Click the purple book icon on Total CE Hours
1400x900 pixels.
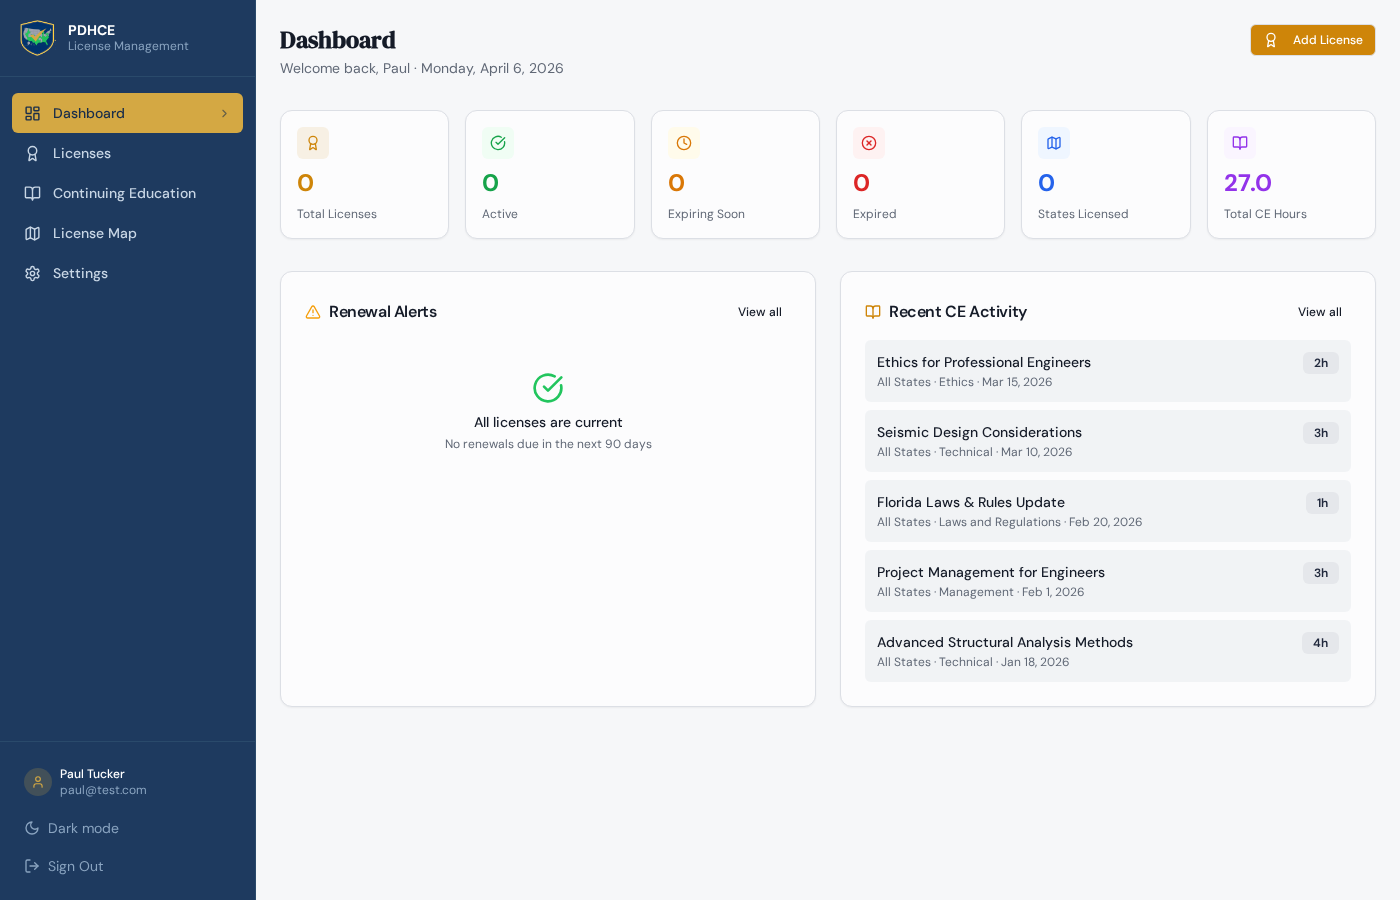click(1239, 143)
